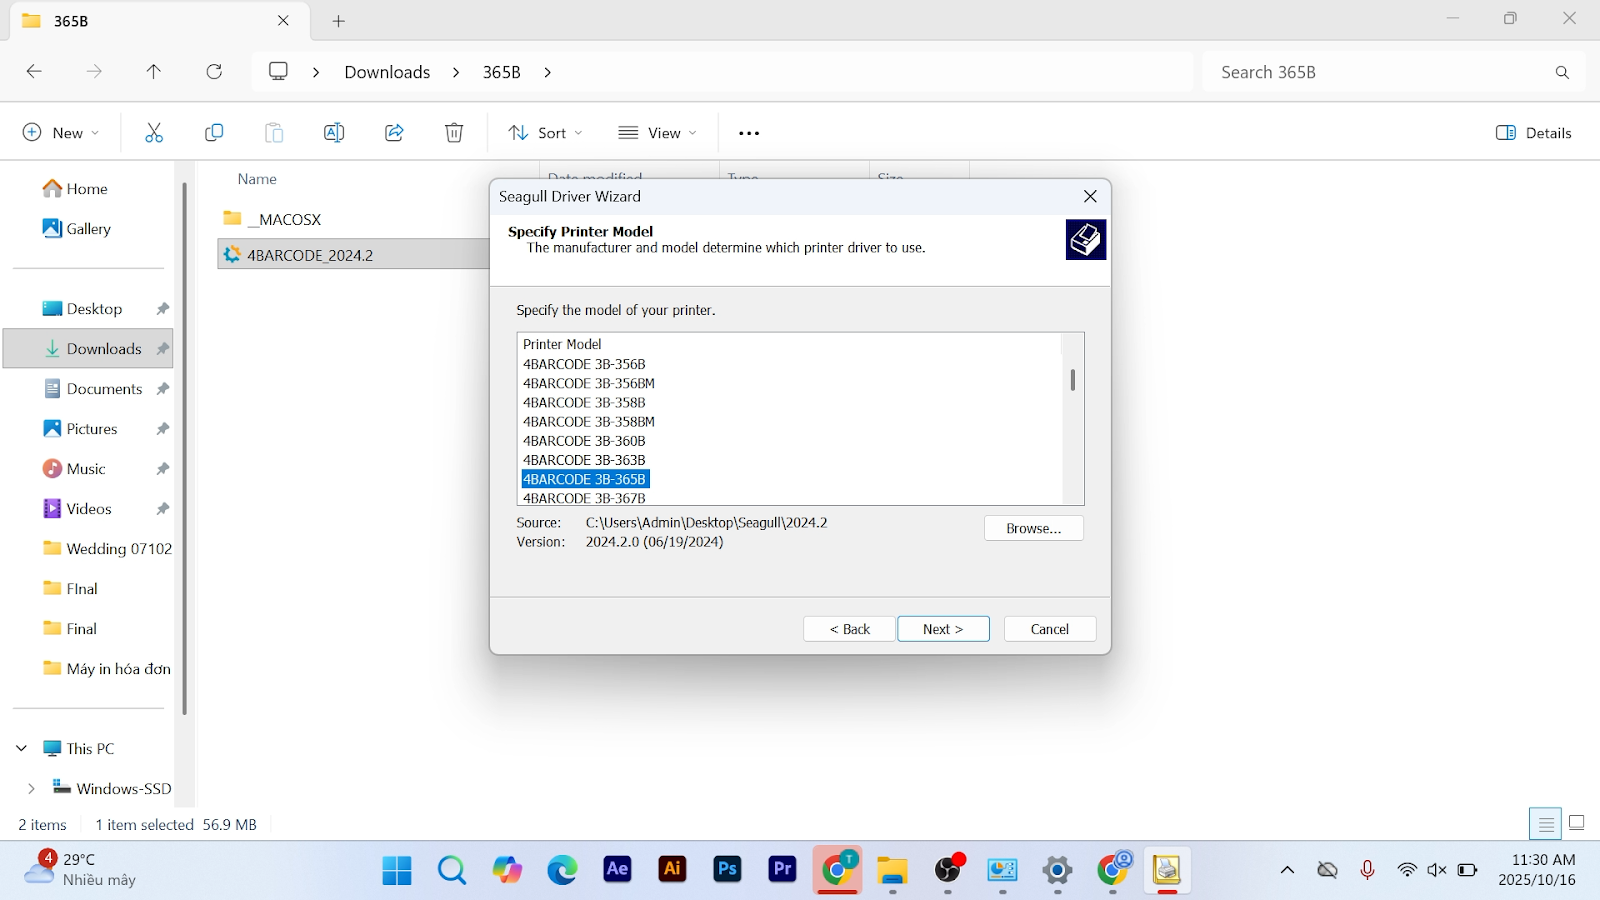Select the 4BARCODE_2024.2 file
Viewport: 1600px width, 900px height.
click(x=353, y=255)
